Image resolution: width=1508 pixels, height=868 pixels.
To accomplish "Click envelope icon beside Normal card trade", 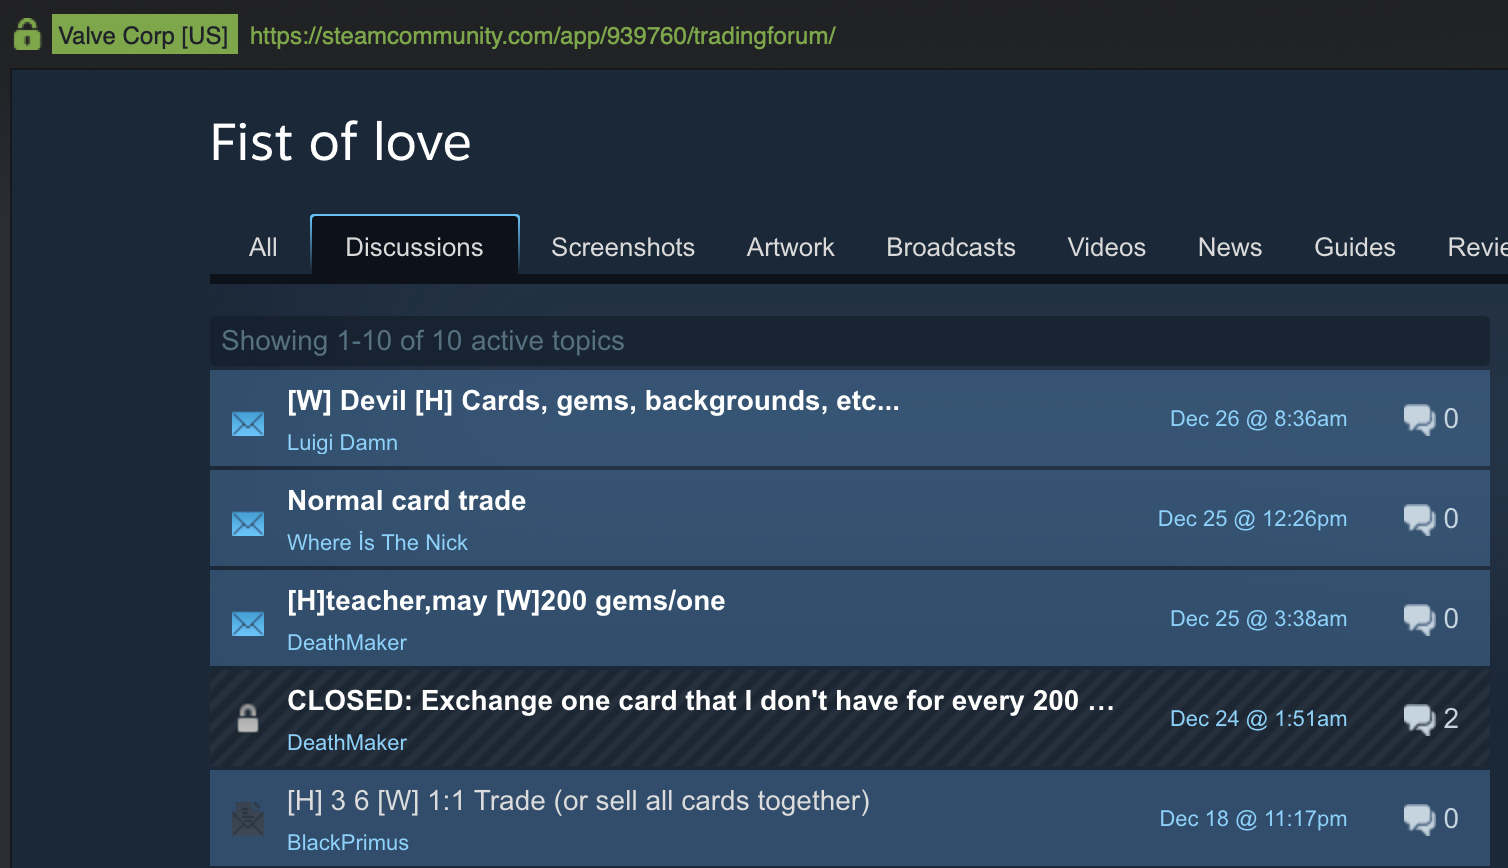I will tap(248, 524).
